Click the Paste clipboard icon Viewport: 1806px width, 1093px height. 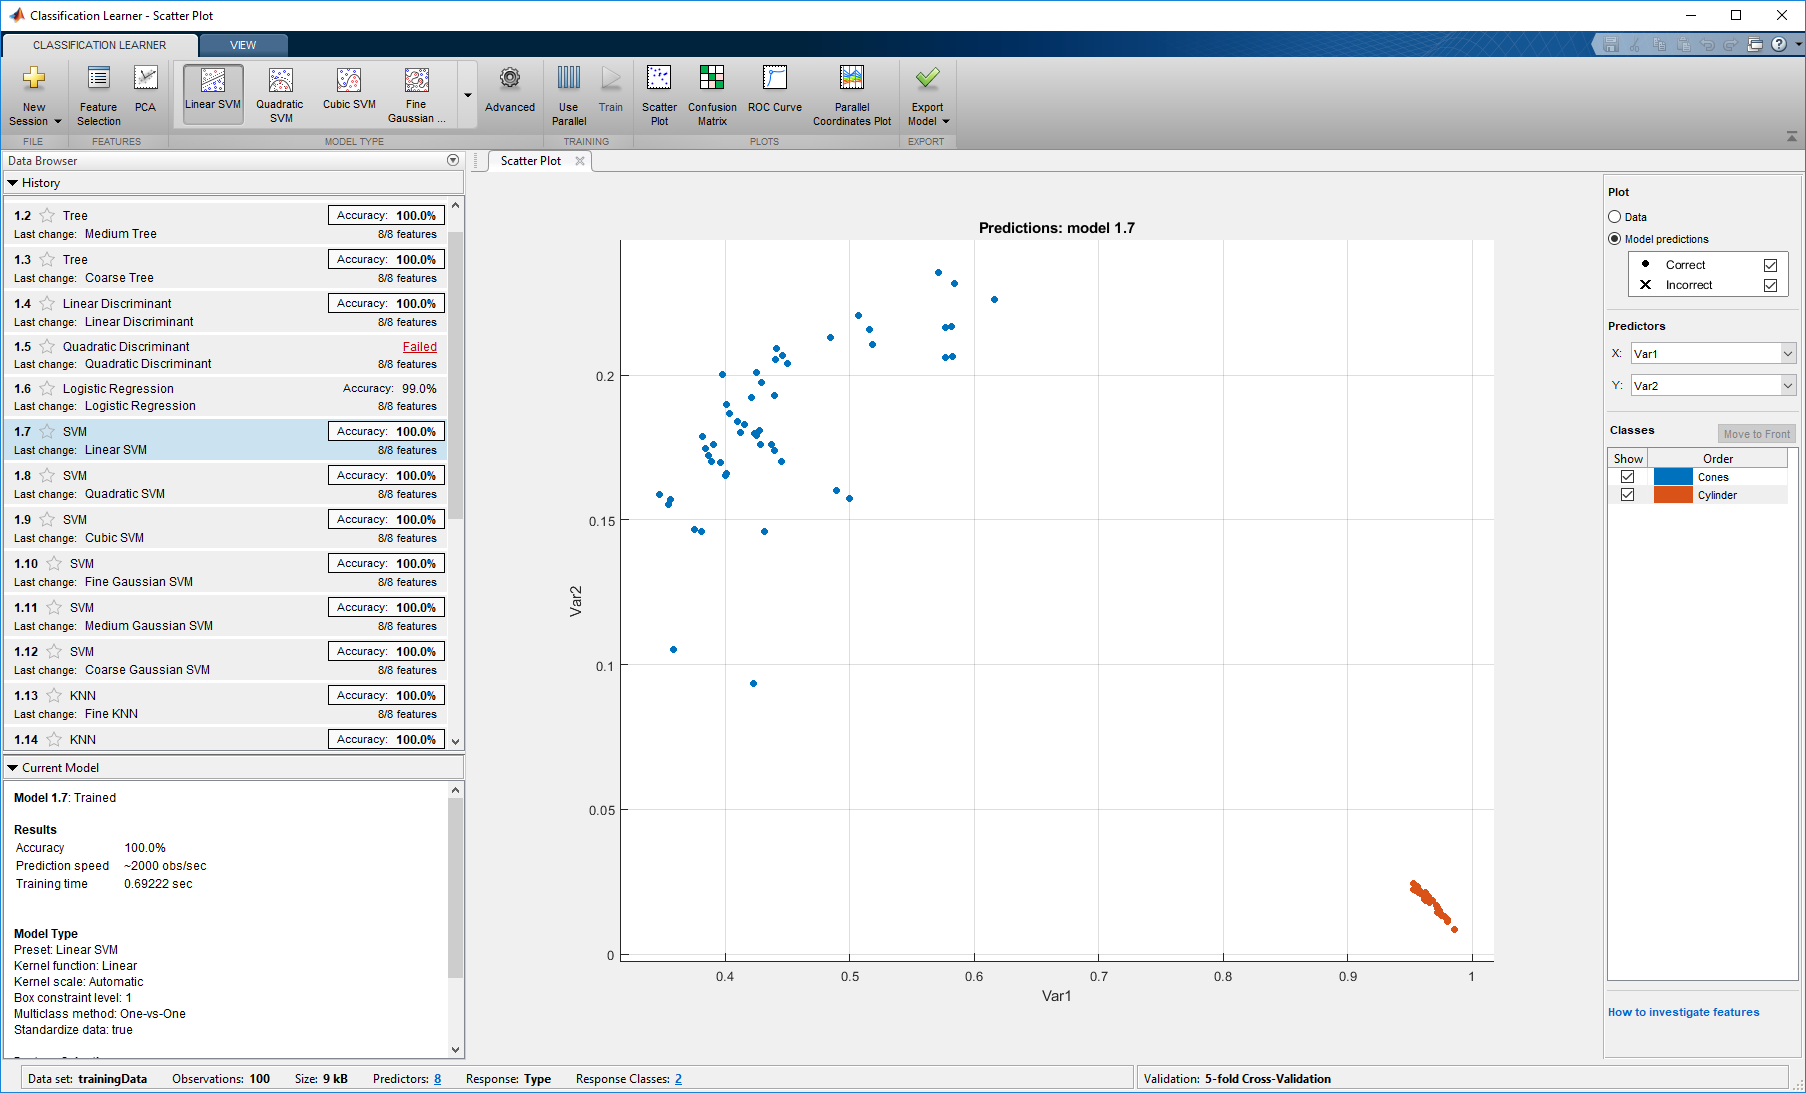tap(1683, 44)
